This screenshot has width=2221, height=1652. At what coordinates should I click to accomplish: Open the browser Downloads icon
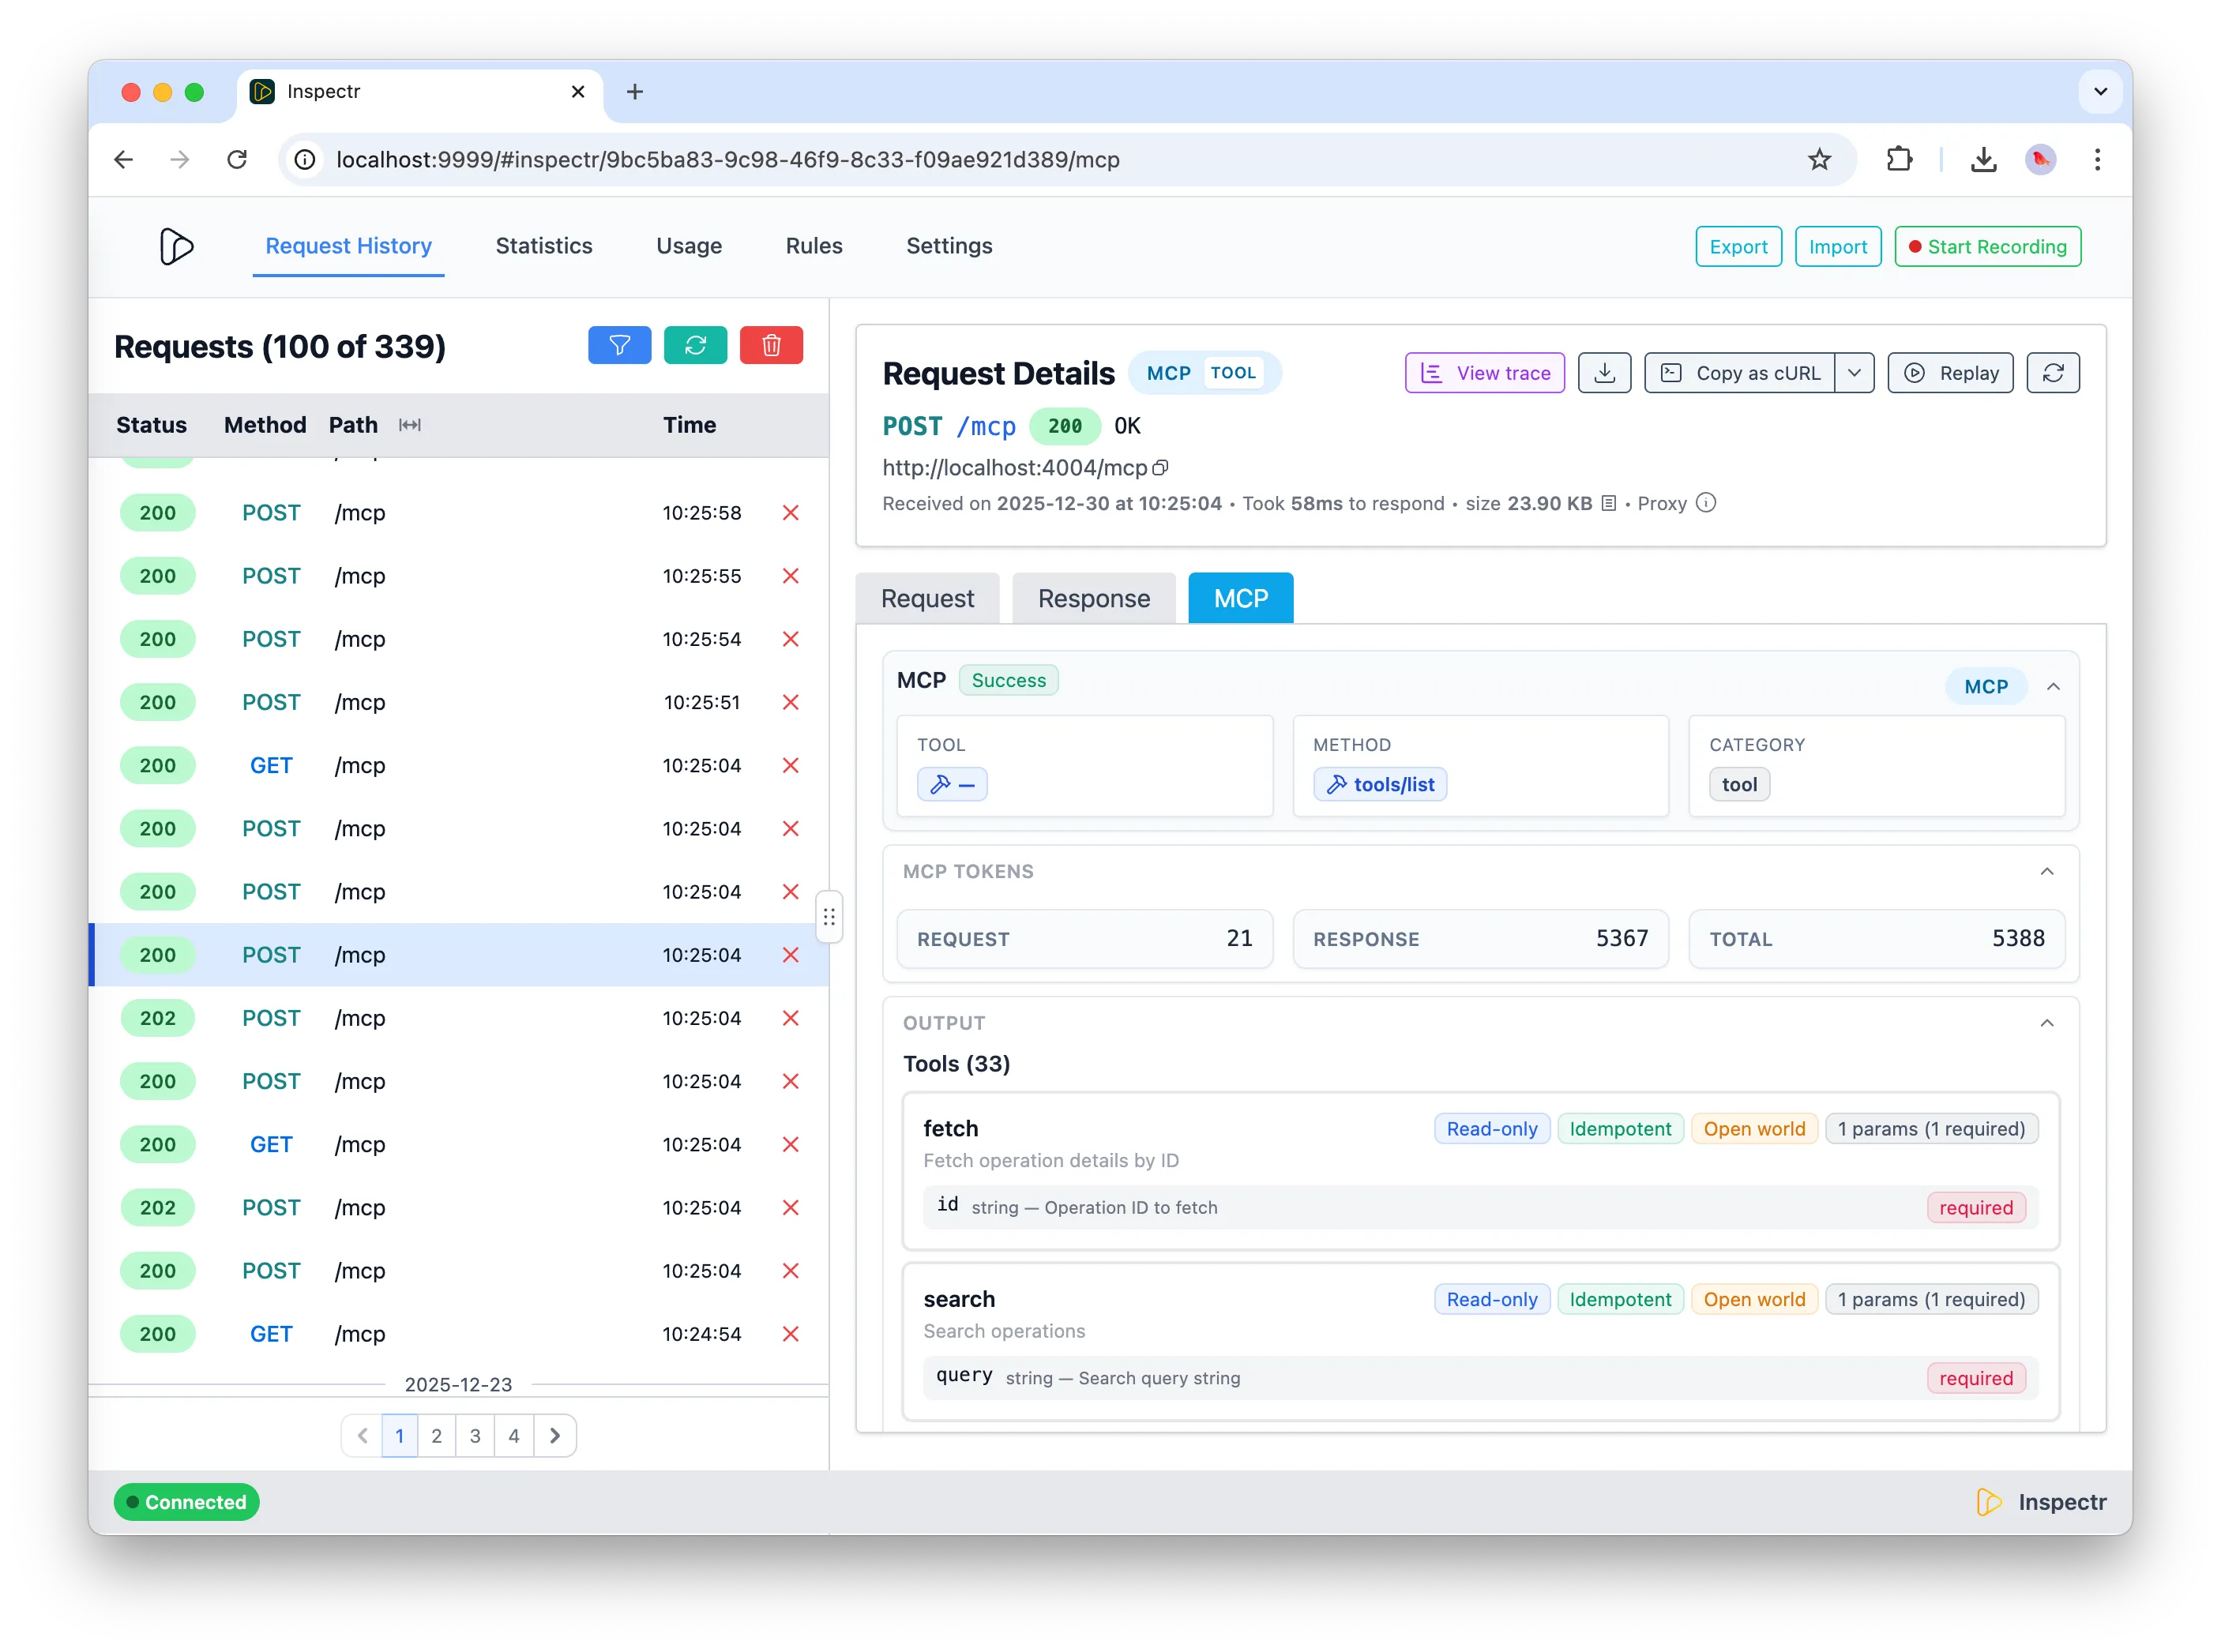(x=1984, y=159)
